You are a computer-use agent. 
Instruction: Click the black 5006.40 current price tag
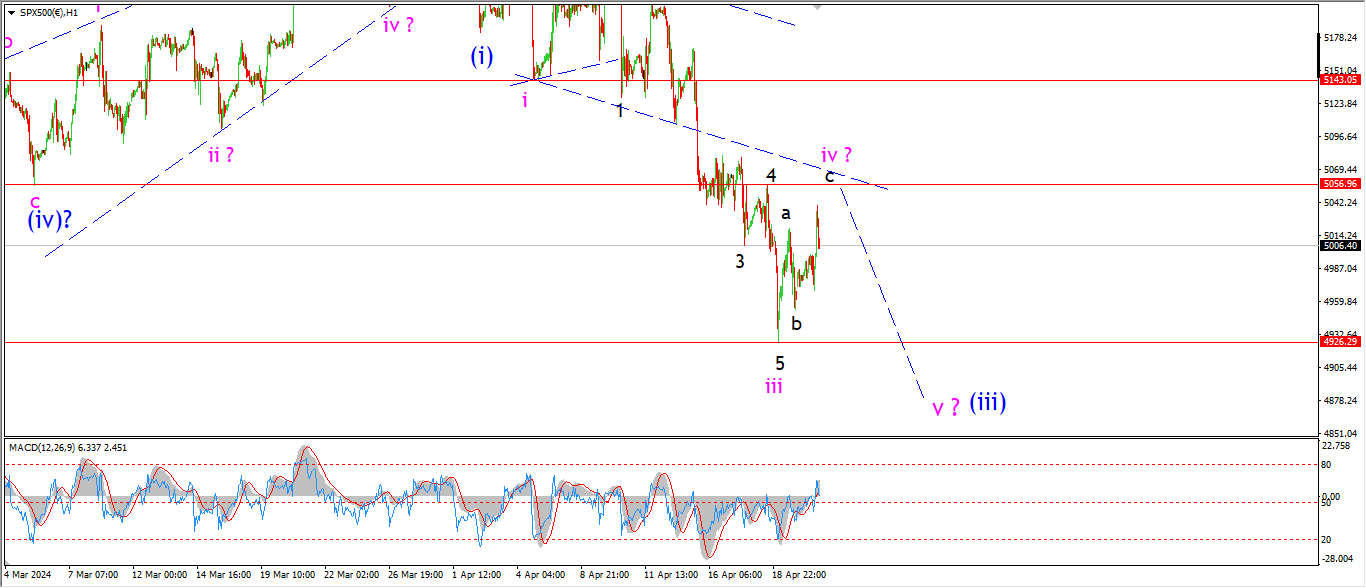click(x=1340, y=245)
